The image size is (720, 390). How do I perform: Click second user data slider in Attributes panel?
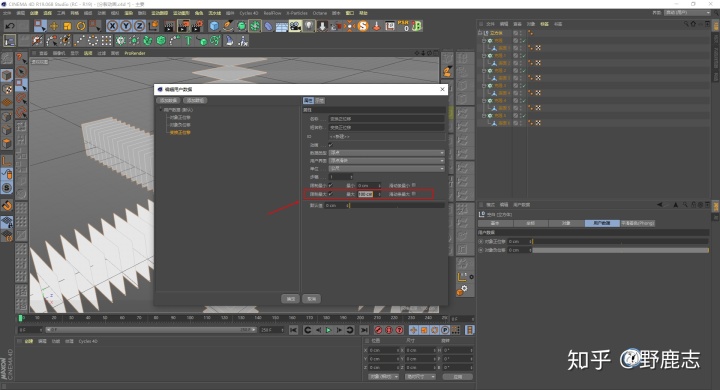pos(620,250)
